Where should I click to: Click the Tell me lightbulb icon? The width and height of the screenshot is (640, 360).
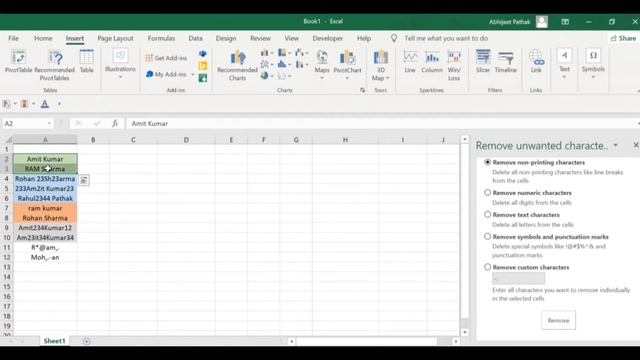pyautogui.click(x=394, y=38)
